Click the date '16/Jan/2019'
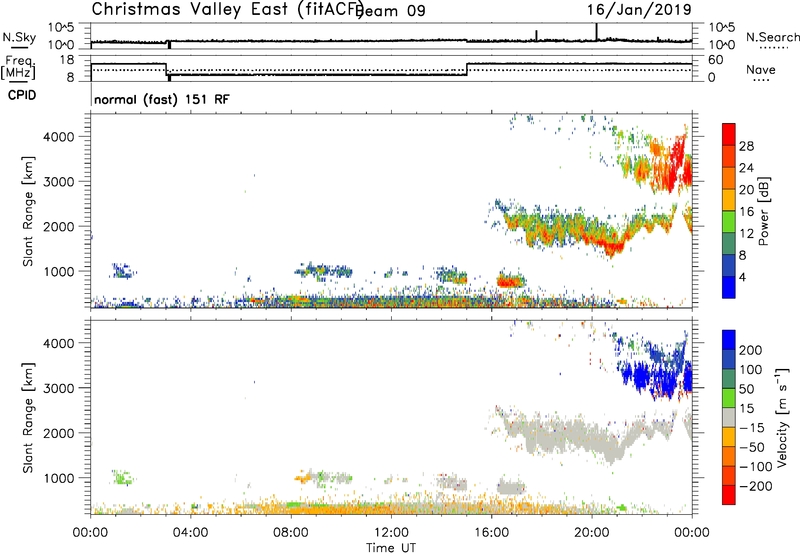This screenshot has width=800, height=554. tap(639, 10)
